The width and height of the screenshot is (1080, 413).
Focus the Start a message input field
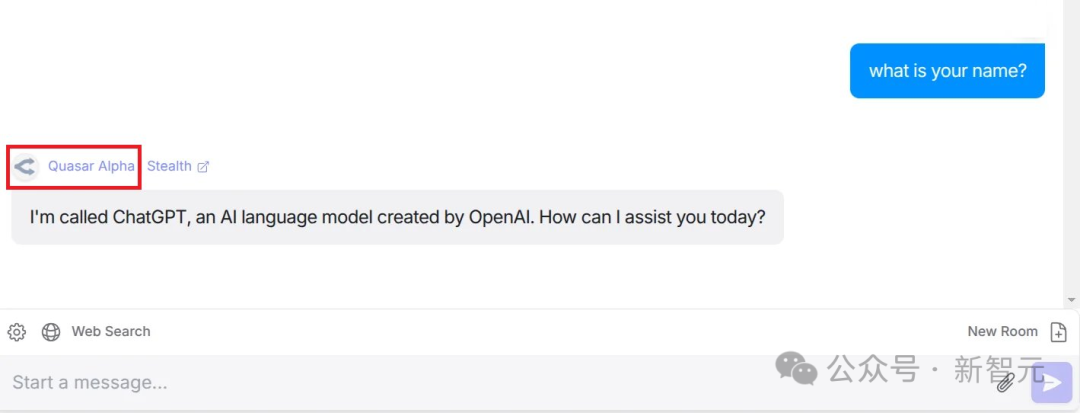click(x=400, y=382)
